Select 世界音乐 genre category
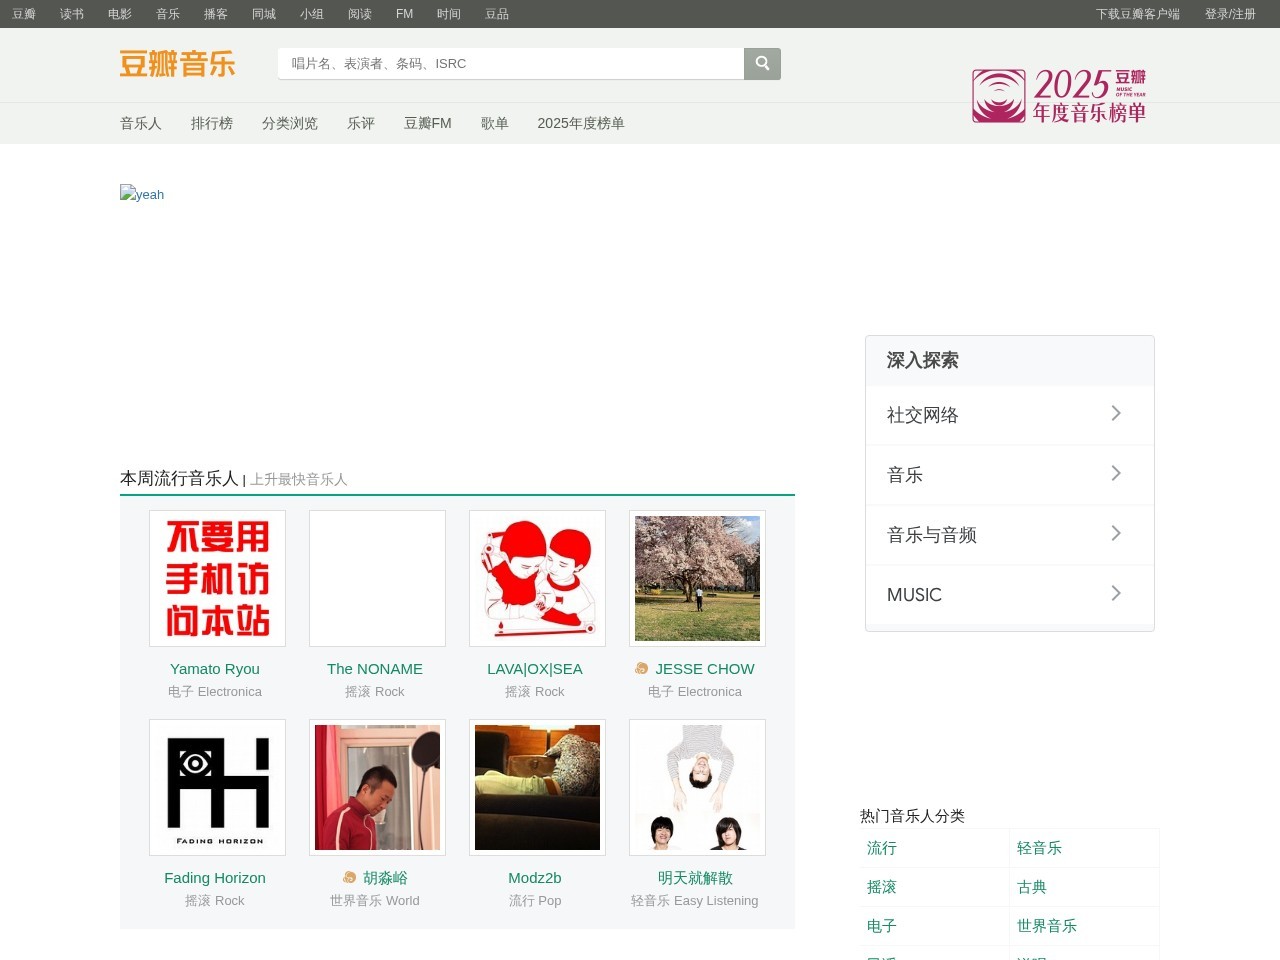 (x=1047, y=926)
